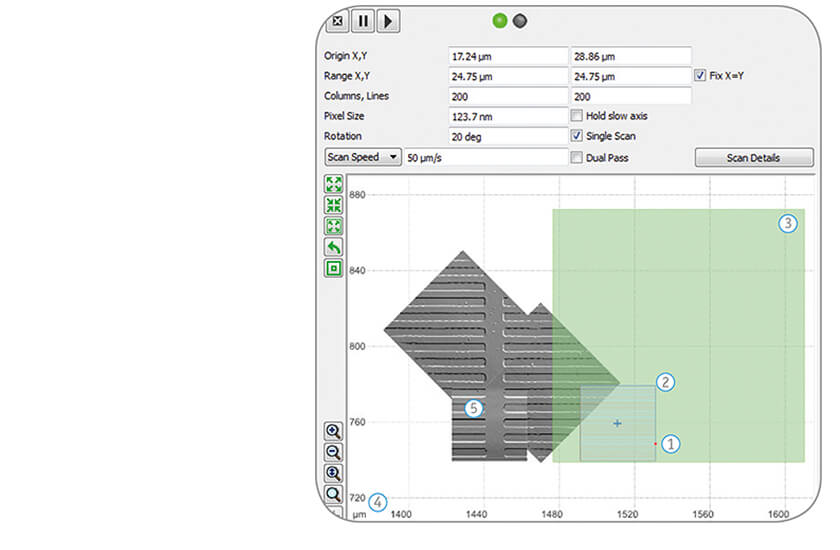This screenshot has height=550, width=840.
Task: Click the plain magnifier icon
Action: click(334, 494)
